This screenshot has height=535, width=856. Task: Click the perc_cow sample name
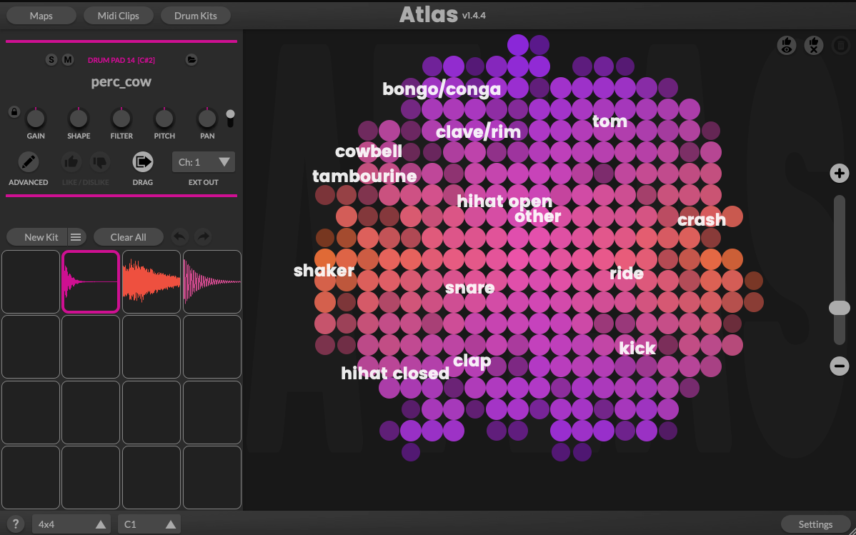[121, 82]
